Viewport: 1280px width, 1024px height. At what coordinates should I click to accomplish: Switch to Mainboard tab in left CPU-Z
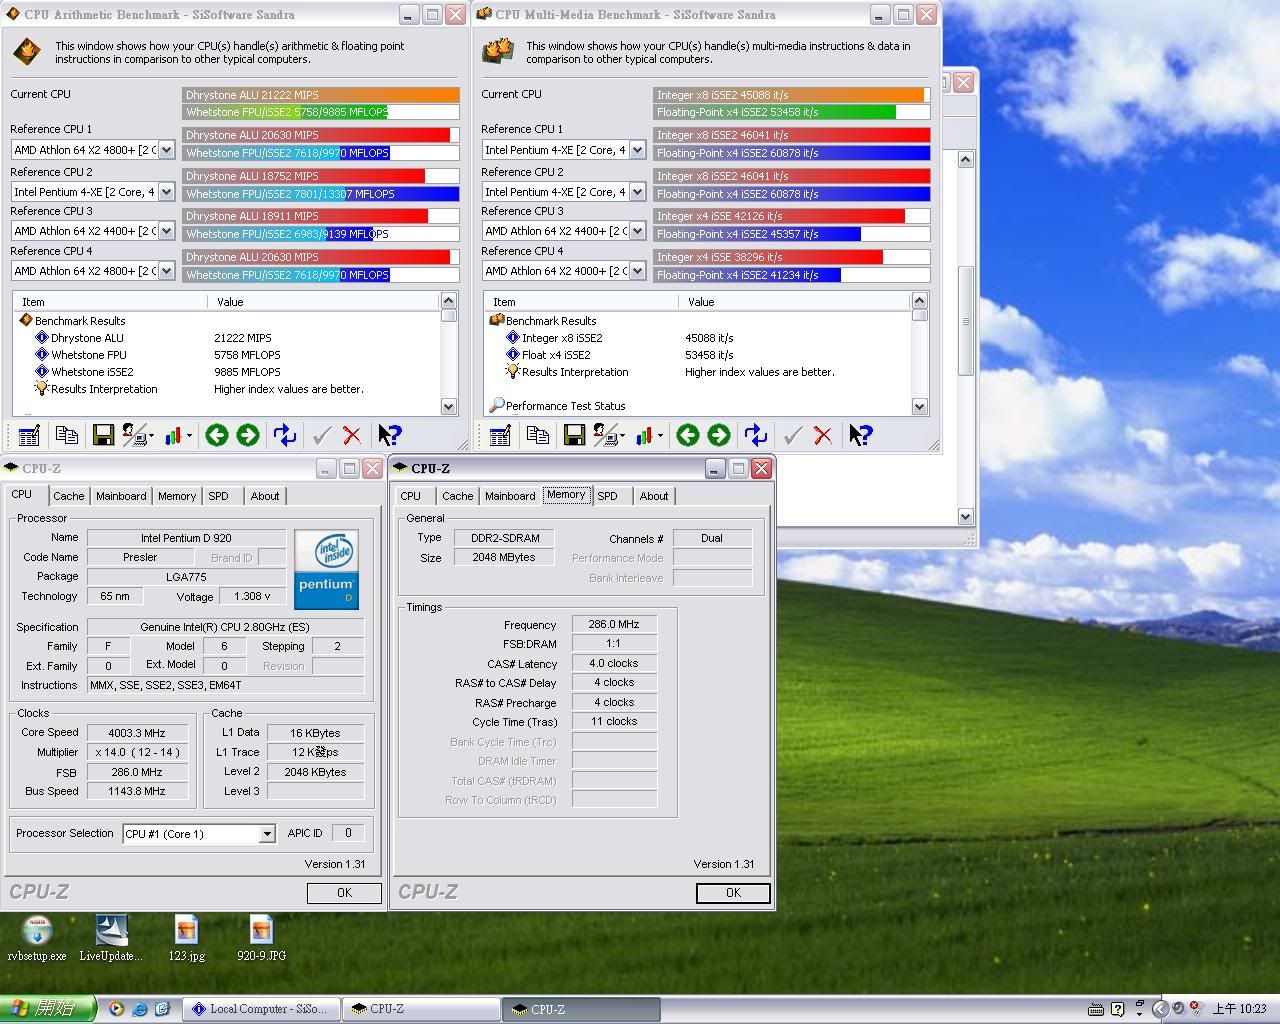(121, 496)
